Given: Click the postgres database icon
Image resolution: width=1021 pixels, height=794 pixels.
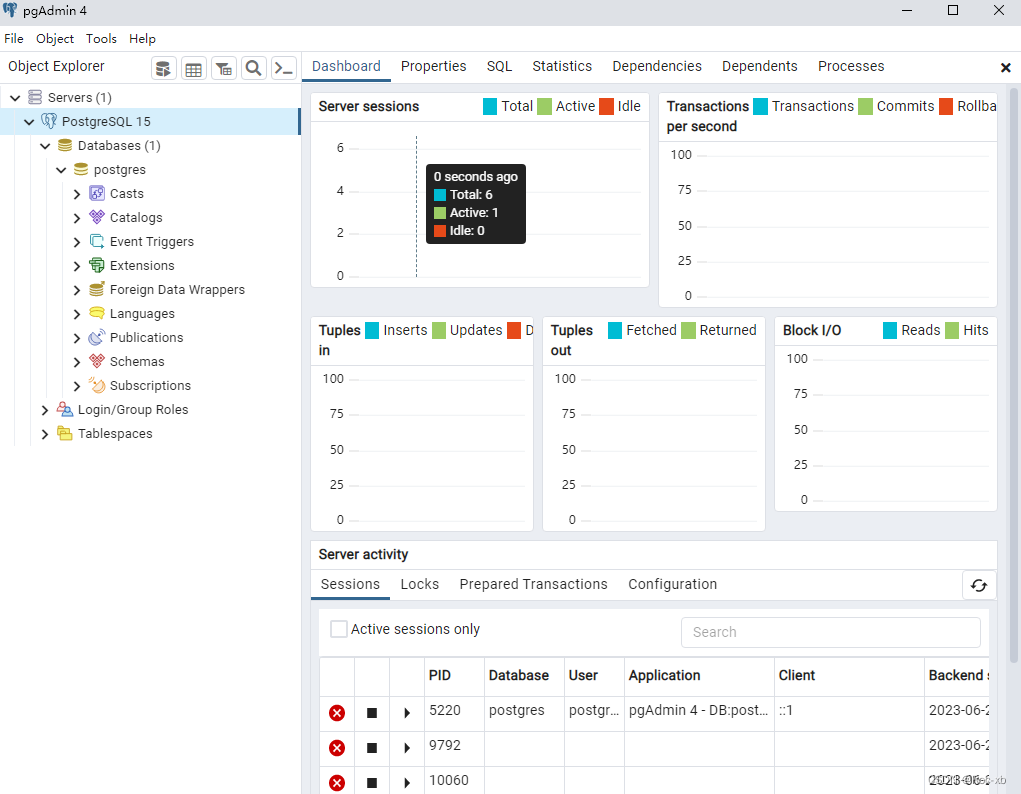Looking at the screenshot, I should (x=81, y=169).
